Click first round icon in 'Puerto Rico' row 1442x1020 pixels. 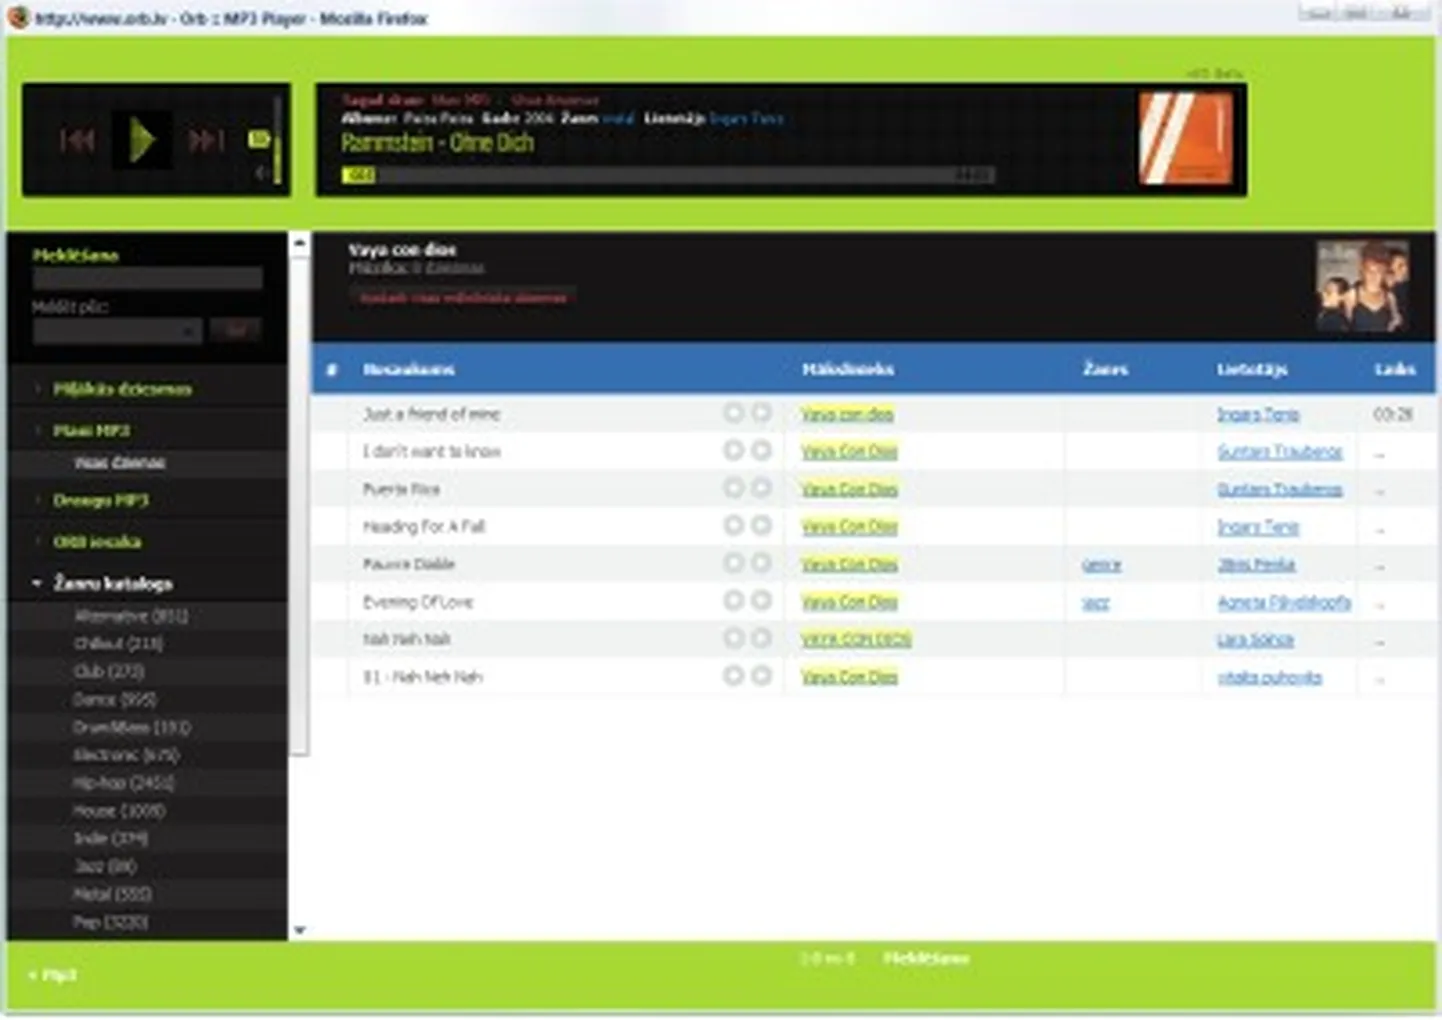(733, 487)
